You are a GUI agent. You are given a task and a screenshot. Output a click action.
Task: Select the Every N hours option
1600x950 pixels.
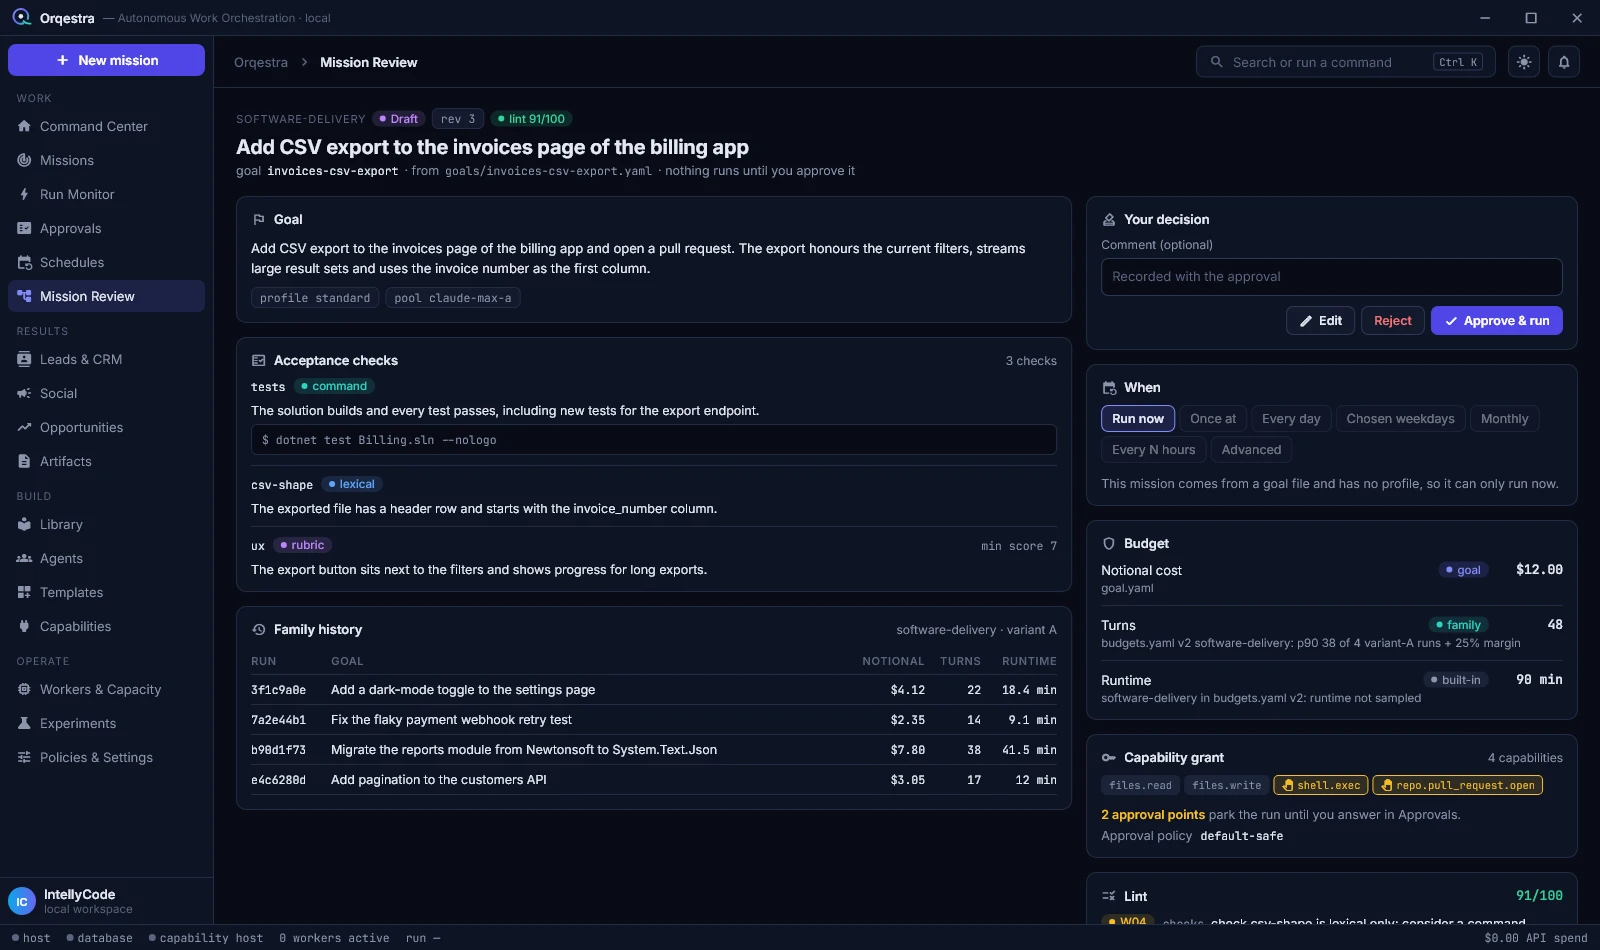(x=1153, y=450)
